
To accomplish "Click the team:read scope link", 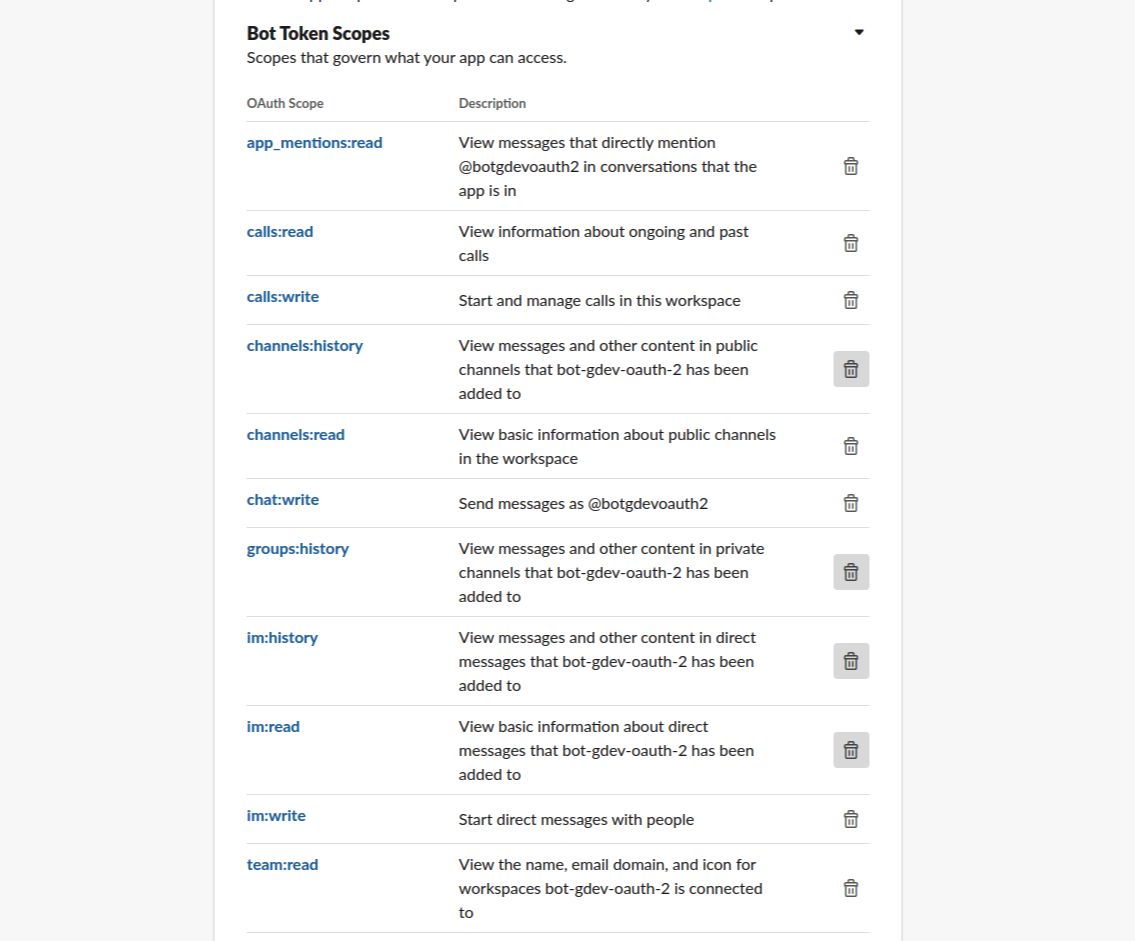I will 282,865.
